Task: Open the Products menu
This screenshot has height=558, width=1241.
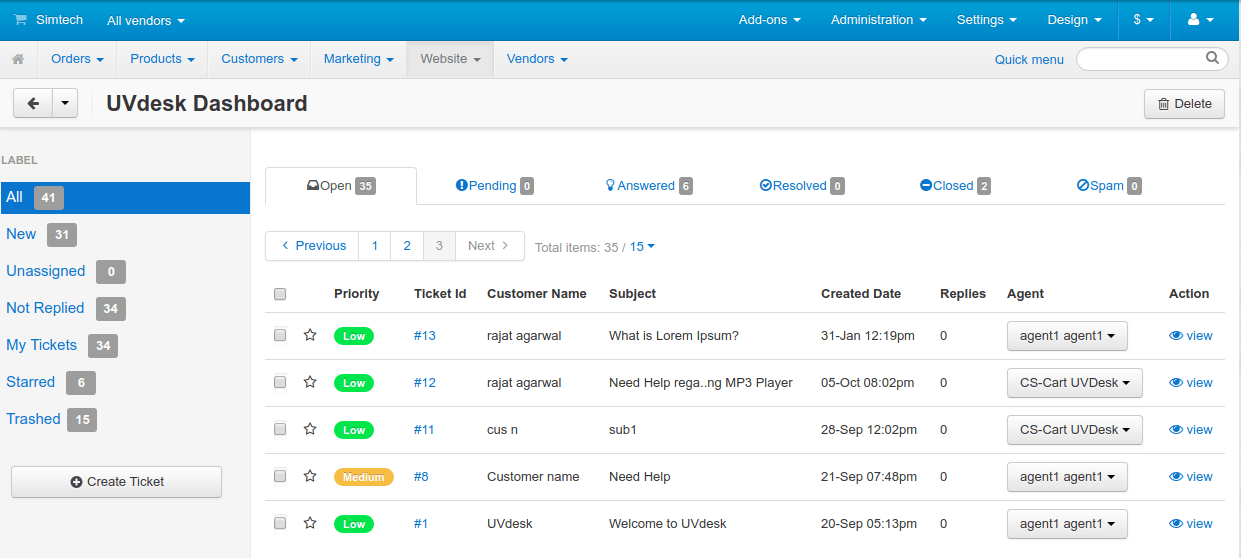Action: point(162,59)
